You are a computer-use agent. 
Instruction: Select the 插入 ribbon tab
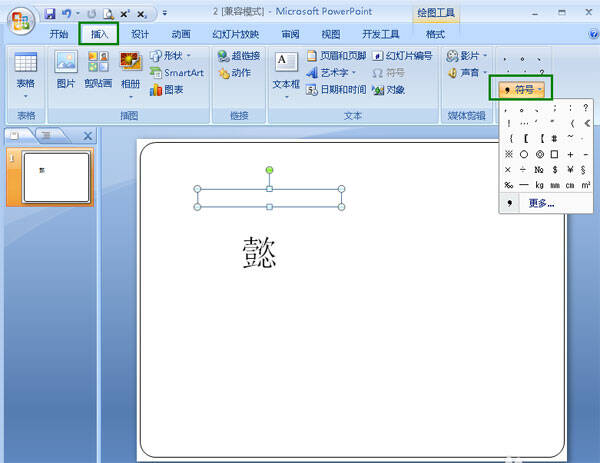(x=99, y=34)
